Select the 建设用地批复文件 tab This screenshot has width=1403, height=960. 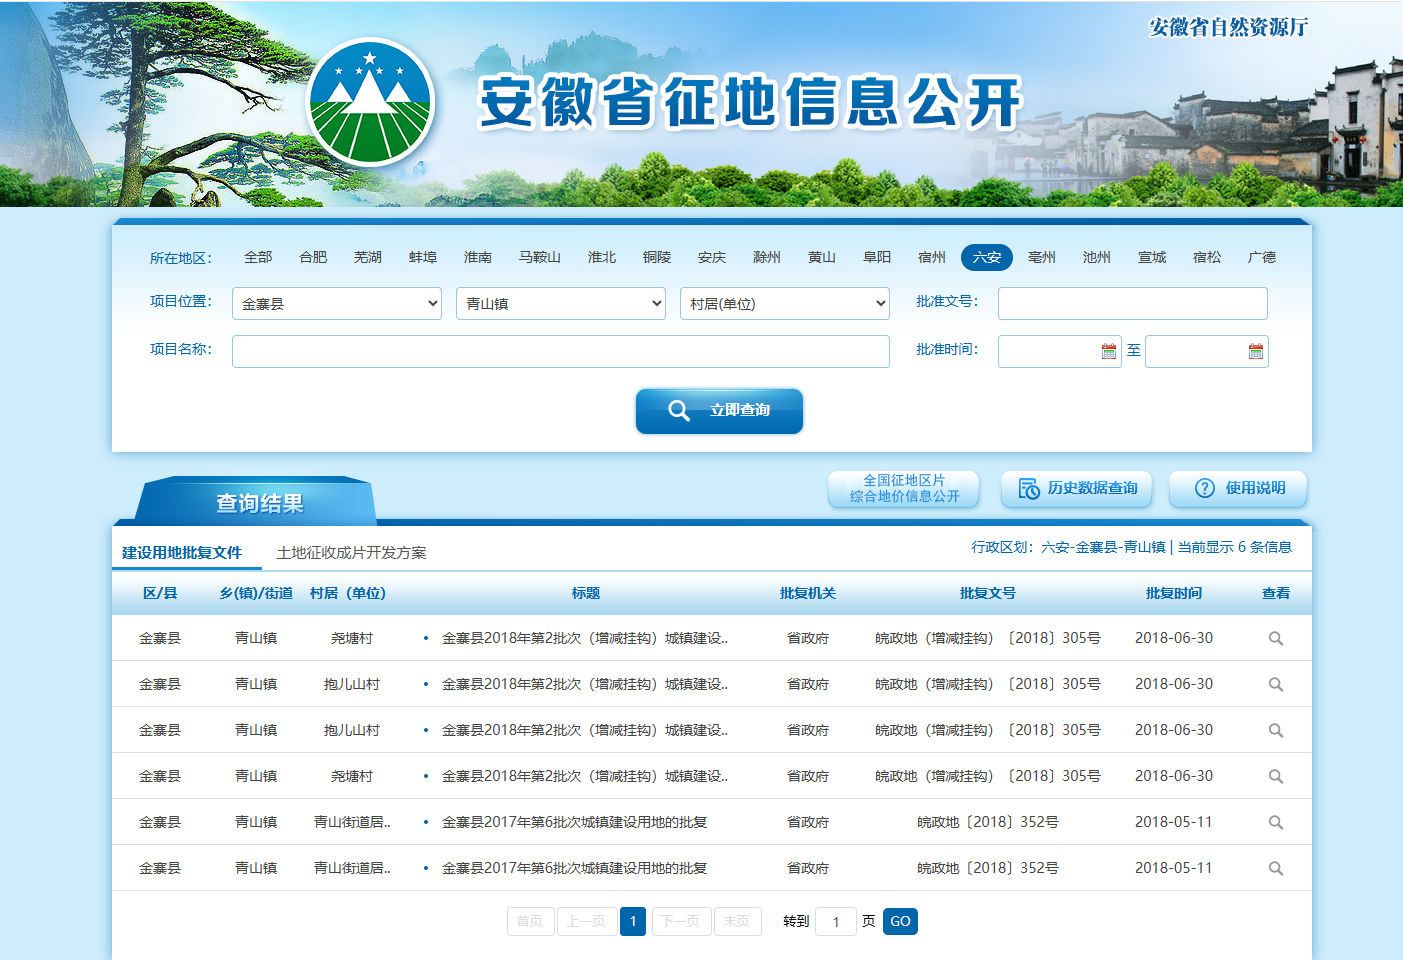pos(182,553)
